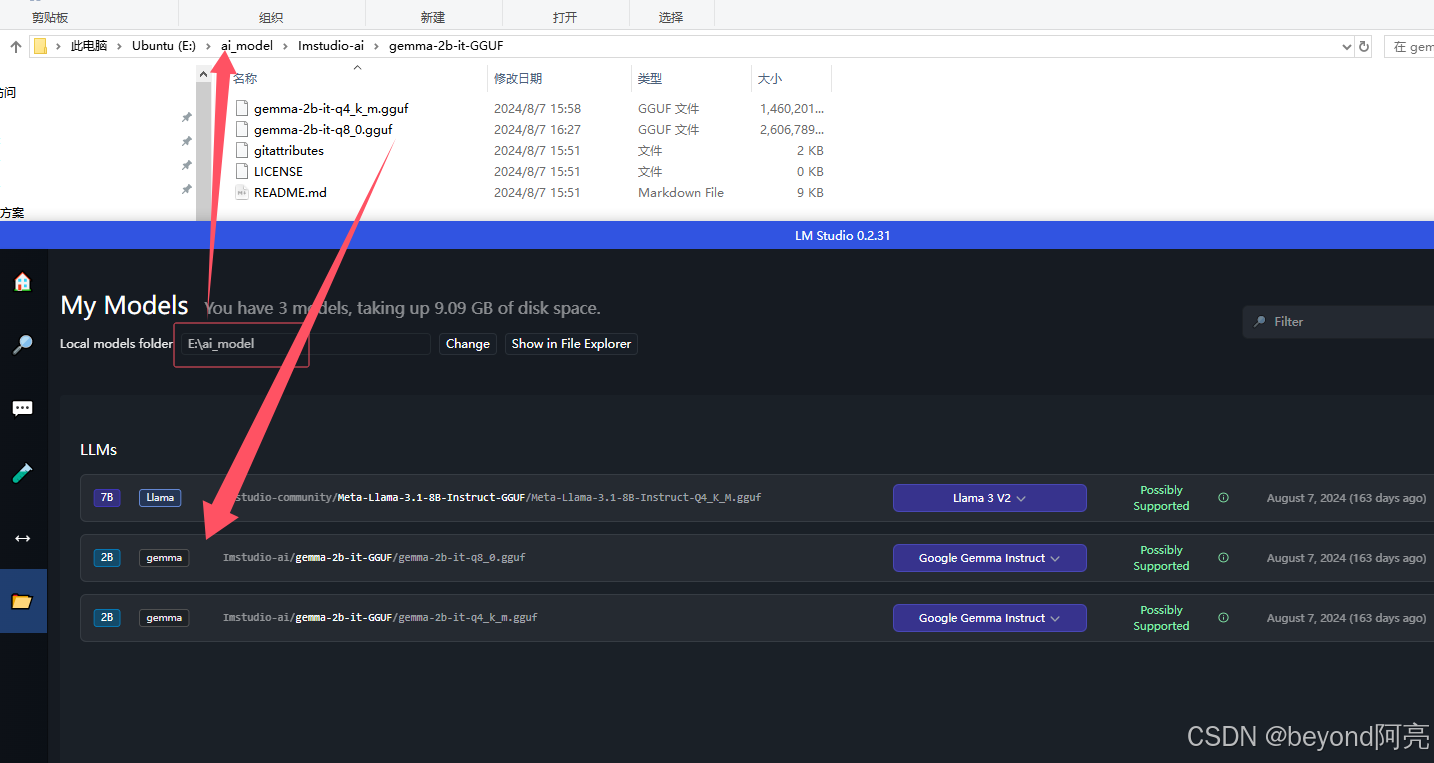Click gemma-2b-it-GGUF in the breadcrumb

[445, 46]
